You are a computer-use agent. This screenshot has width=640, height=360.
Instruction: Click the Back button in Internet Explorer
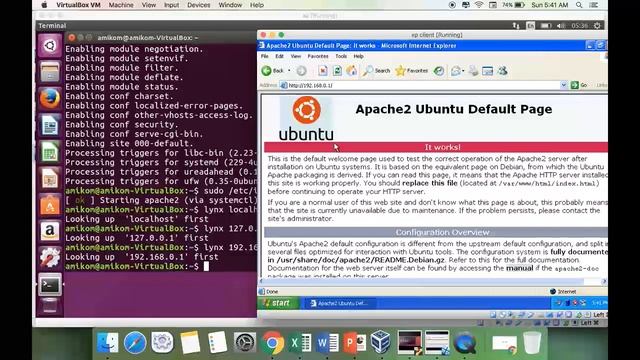pos(273,71)
